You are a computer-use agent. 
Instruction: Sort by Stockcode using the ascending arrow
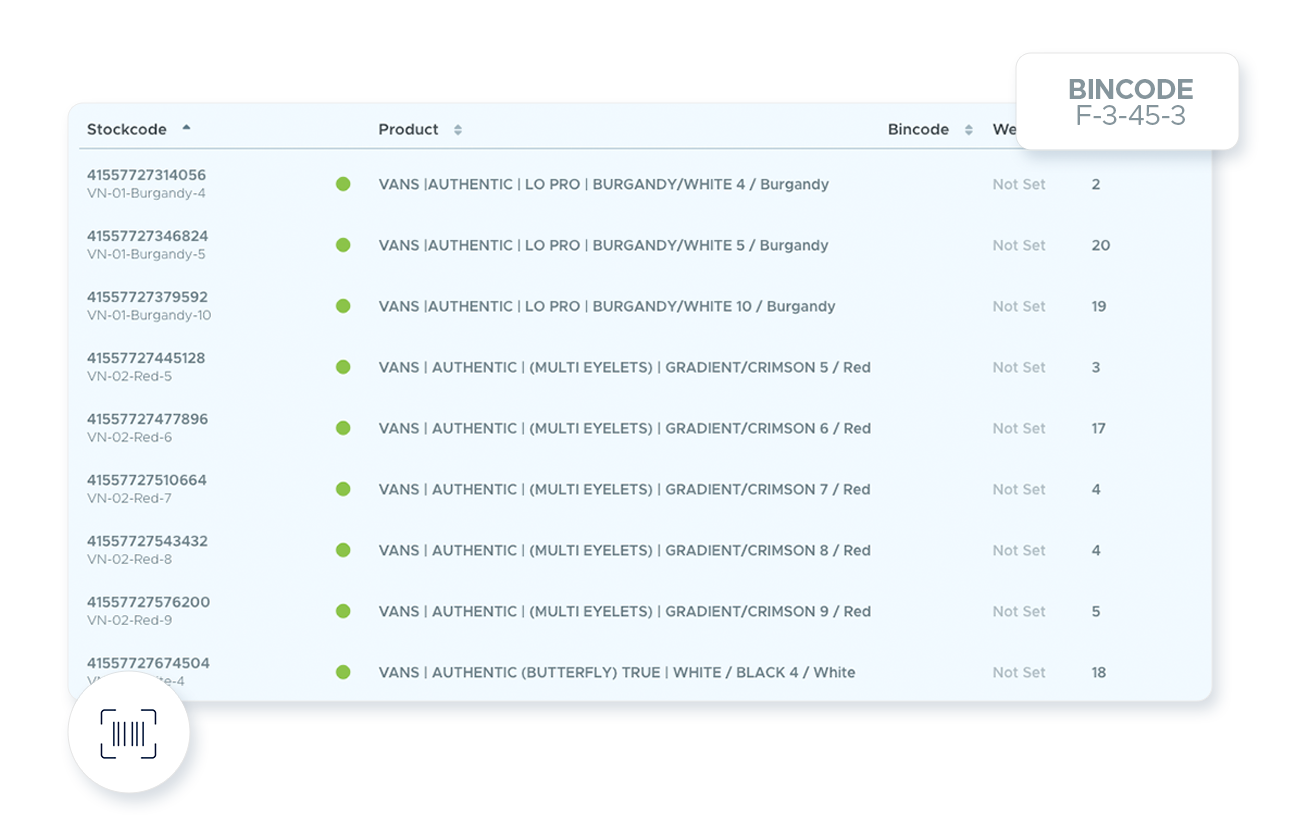click(x=186, y=129)
